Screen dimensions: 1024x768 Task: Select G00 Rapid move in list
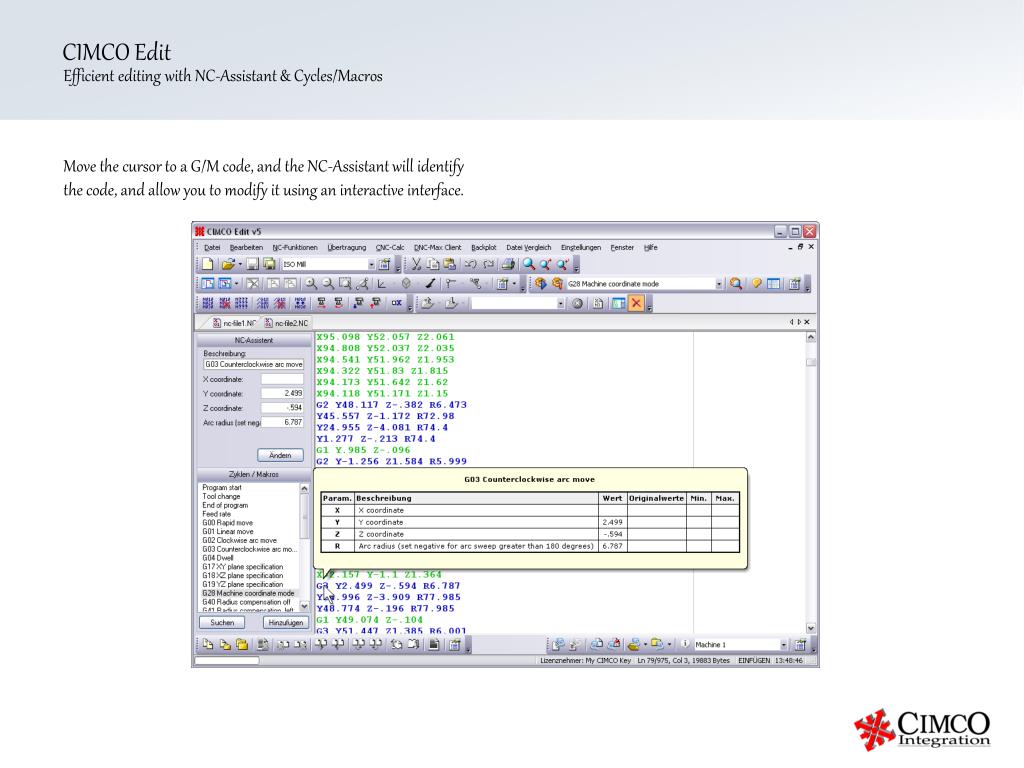[x=227, y=523]
